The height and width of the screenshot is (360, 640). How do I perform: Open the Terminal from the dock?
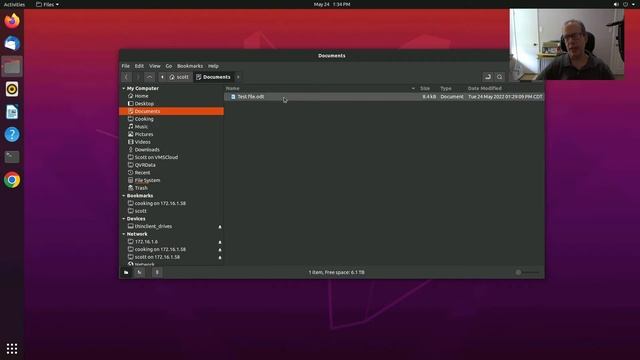coord(12,157)
